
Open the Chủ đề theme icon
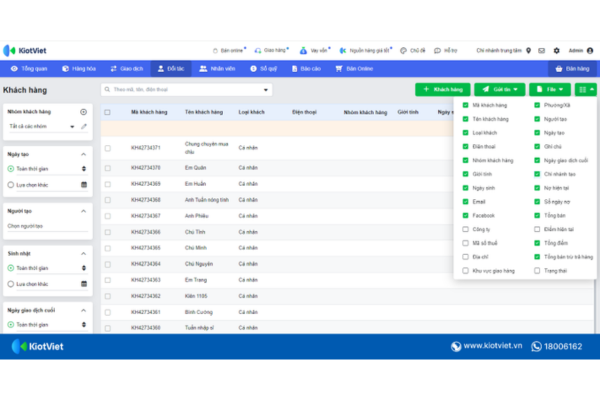point(403,51)
